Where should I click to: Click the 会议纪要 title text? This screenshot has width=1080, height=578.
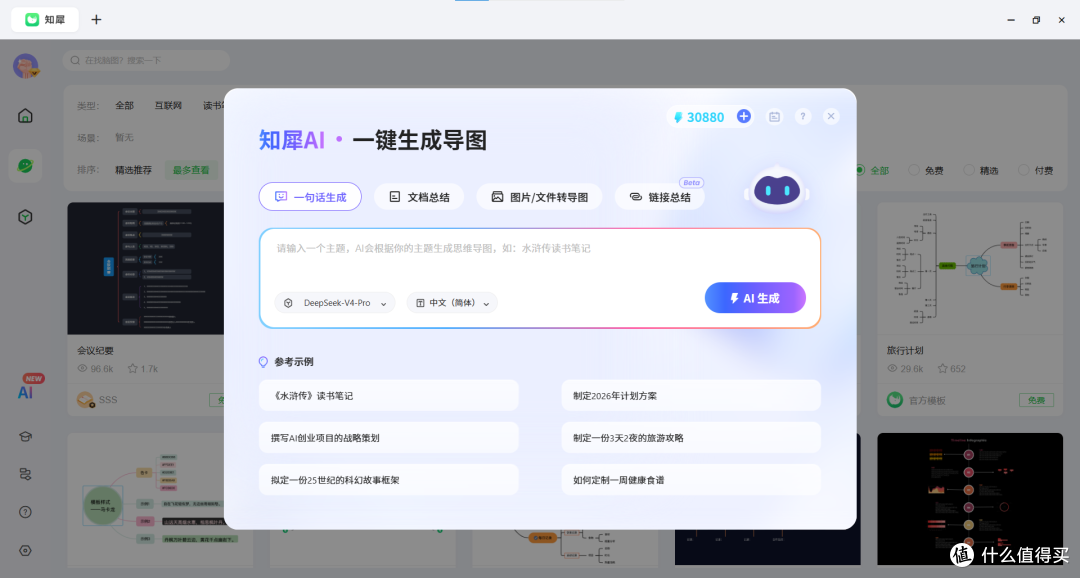[95, 351]
